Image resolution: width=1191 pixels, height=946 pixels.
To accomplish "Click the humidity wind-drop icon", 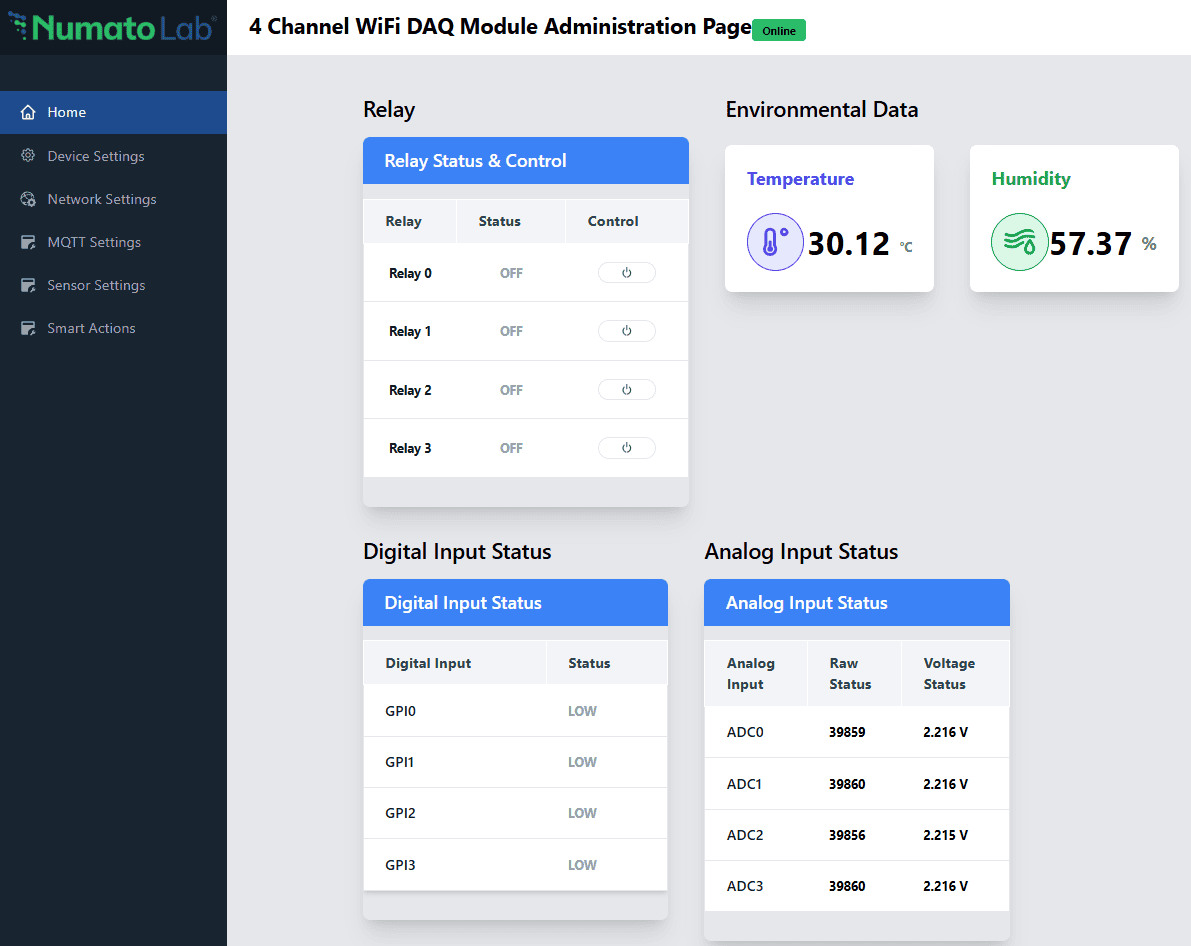I will (1019, 242).
